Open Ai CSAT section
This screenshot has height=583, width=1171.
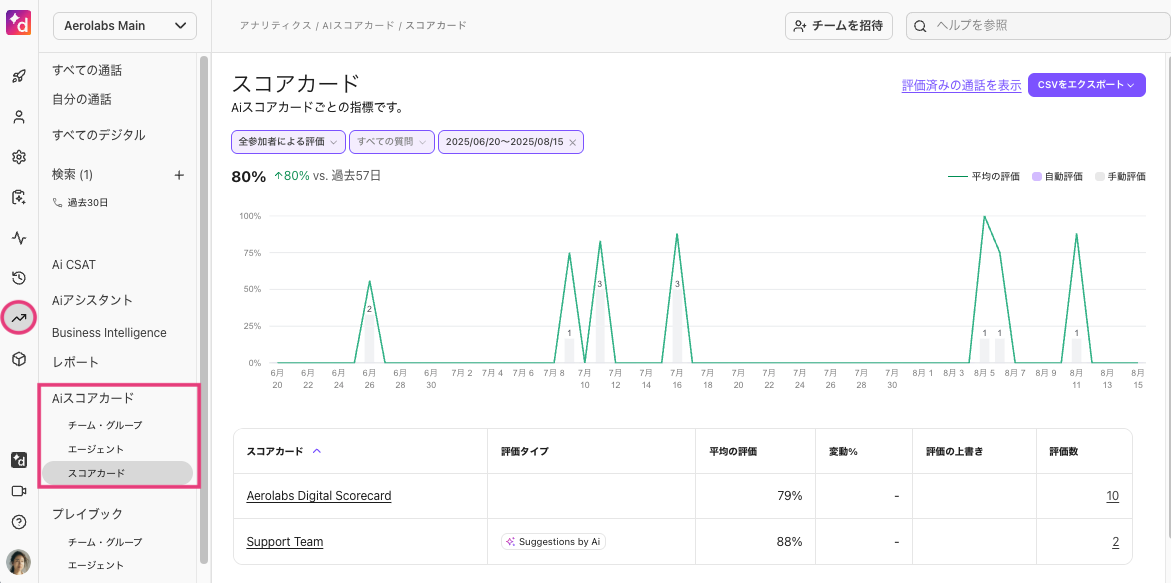[73, 264]
